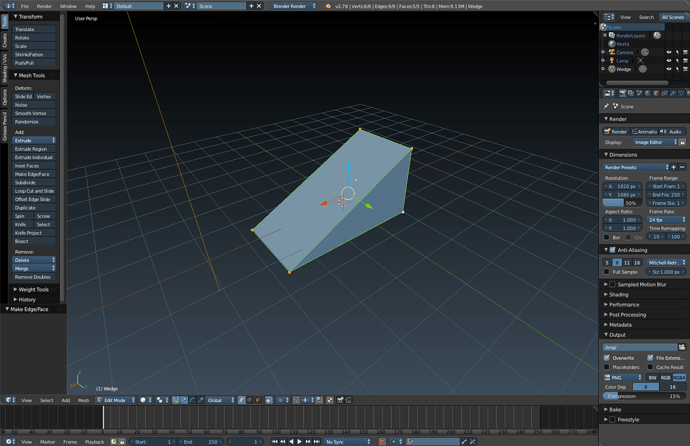Toggle the Overwrite checkbox
Image resolution: width=690 pixels, height=446 pixels.
click(607, 358)
